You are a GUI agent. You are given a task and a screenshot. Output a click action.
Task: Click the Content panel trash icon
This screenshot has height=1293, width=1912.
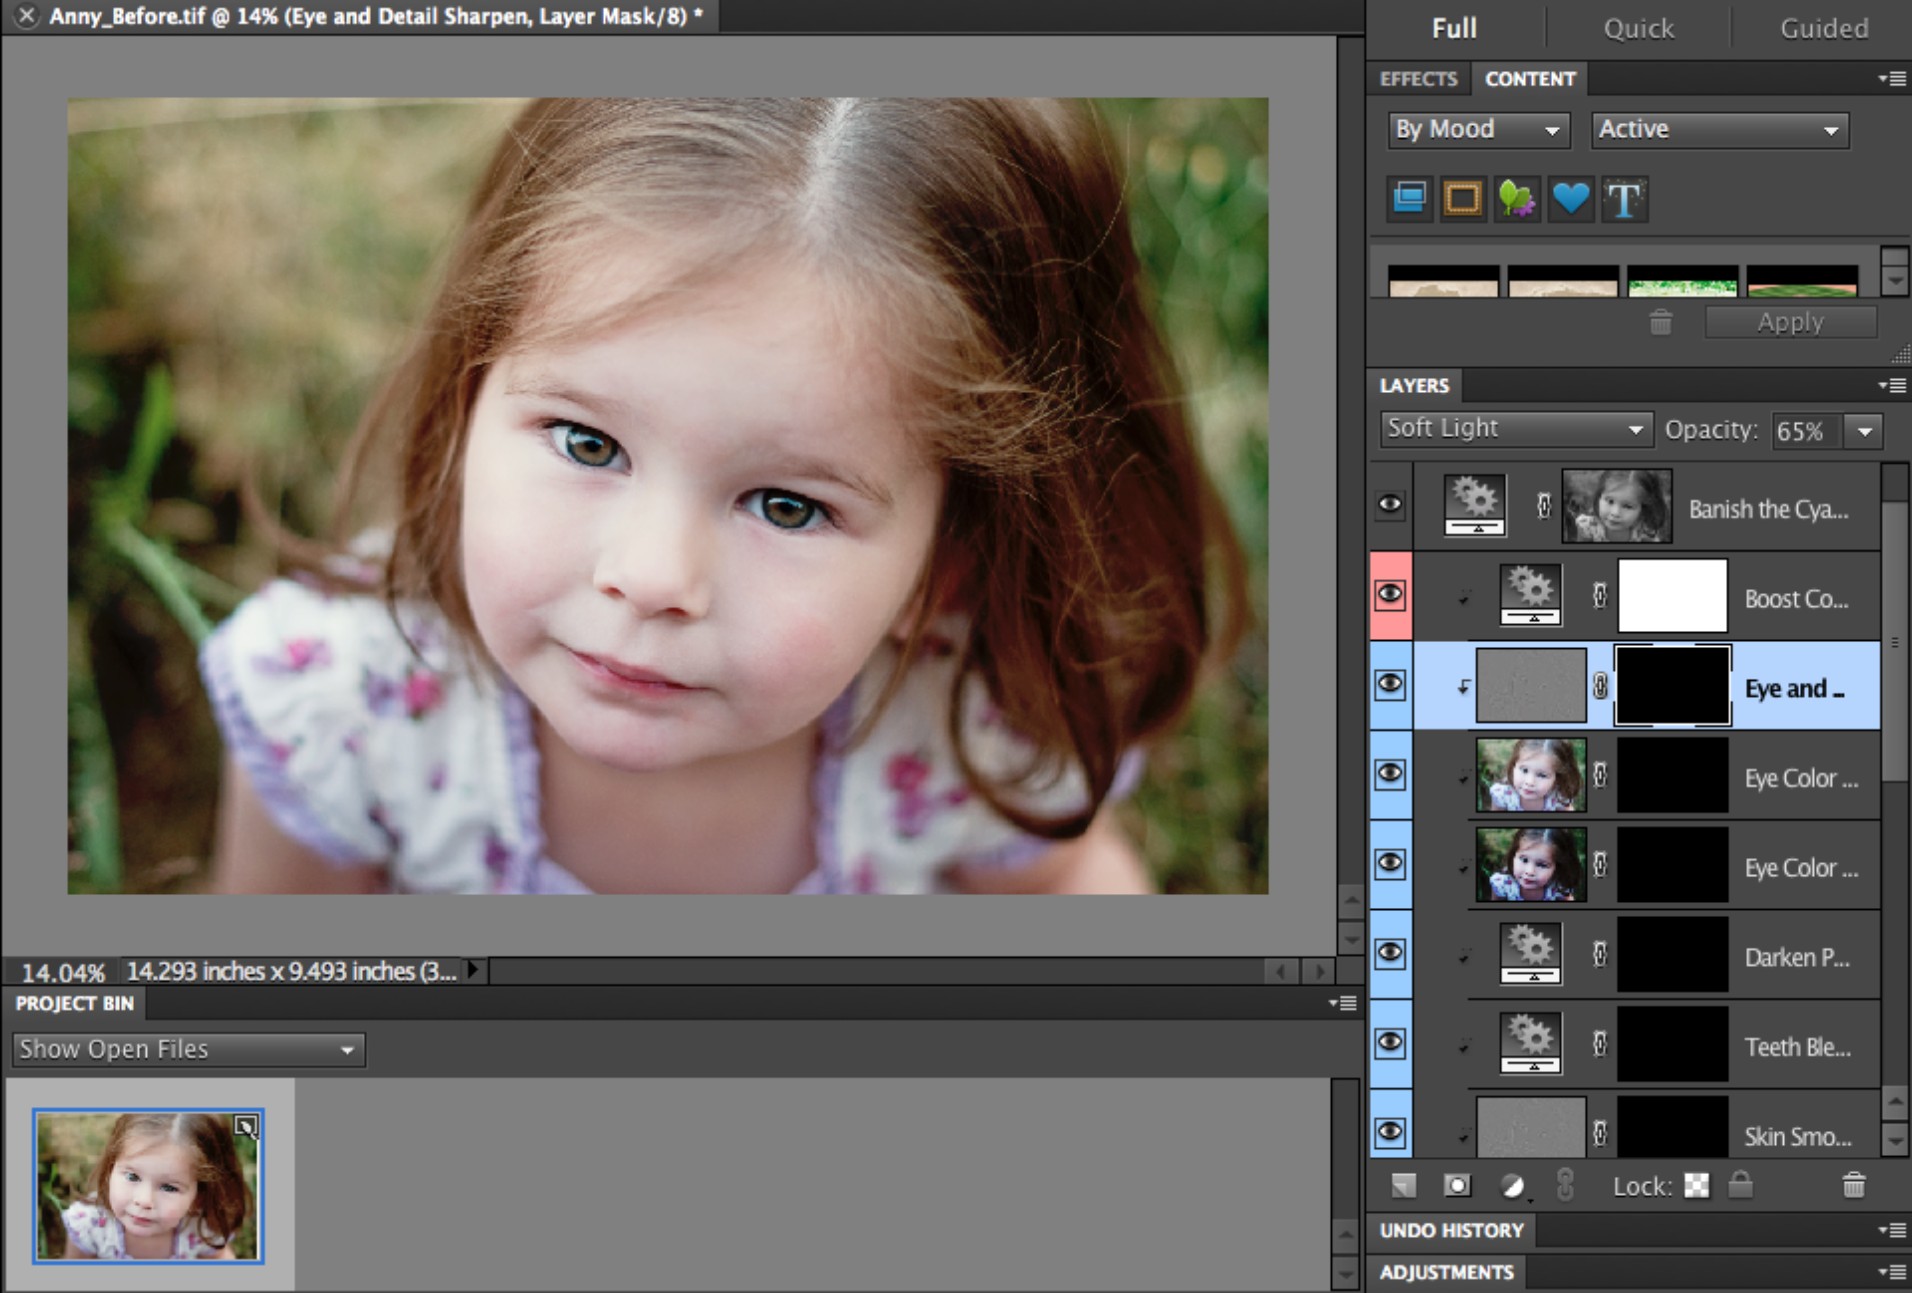[1661, 322]
